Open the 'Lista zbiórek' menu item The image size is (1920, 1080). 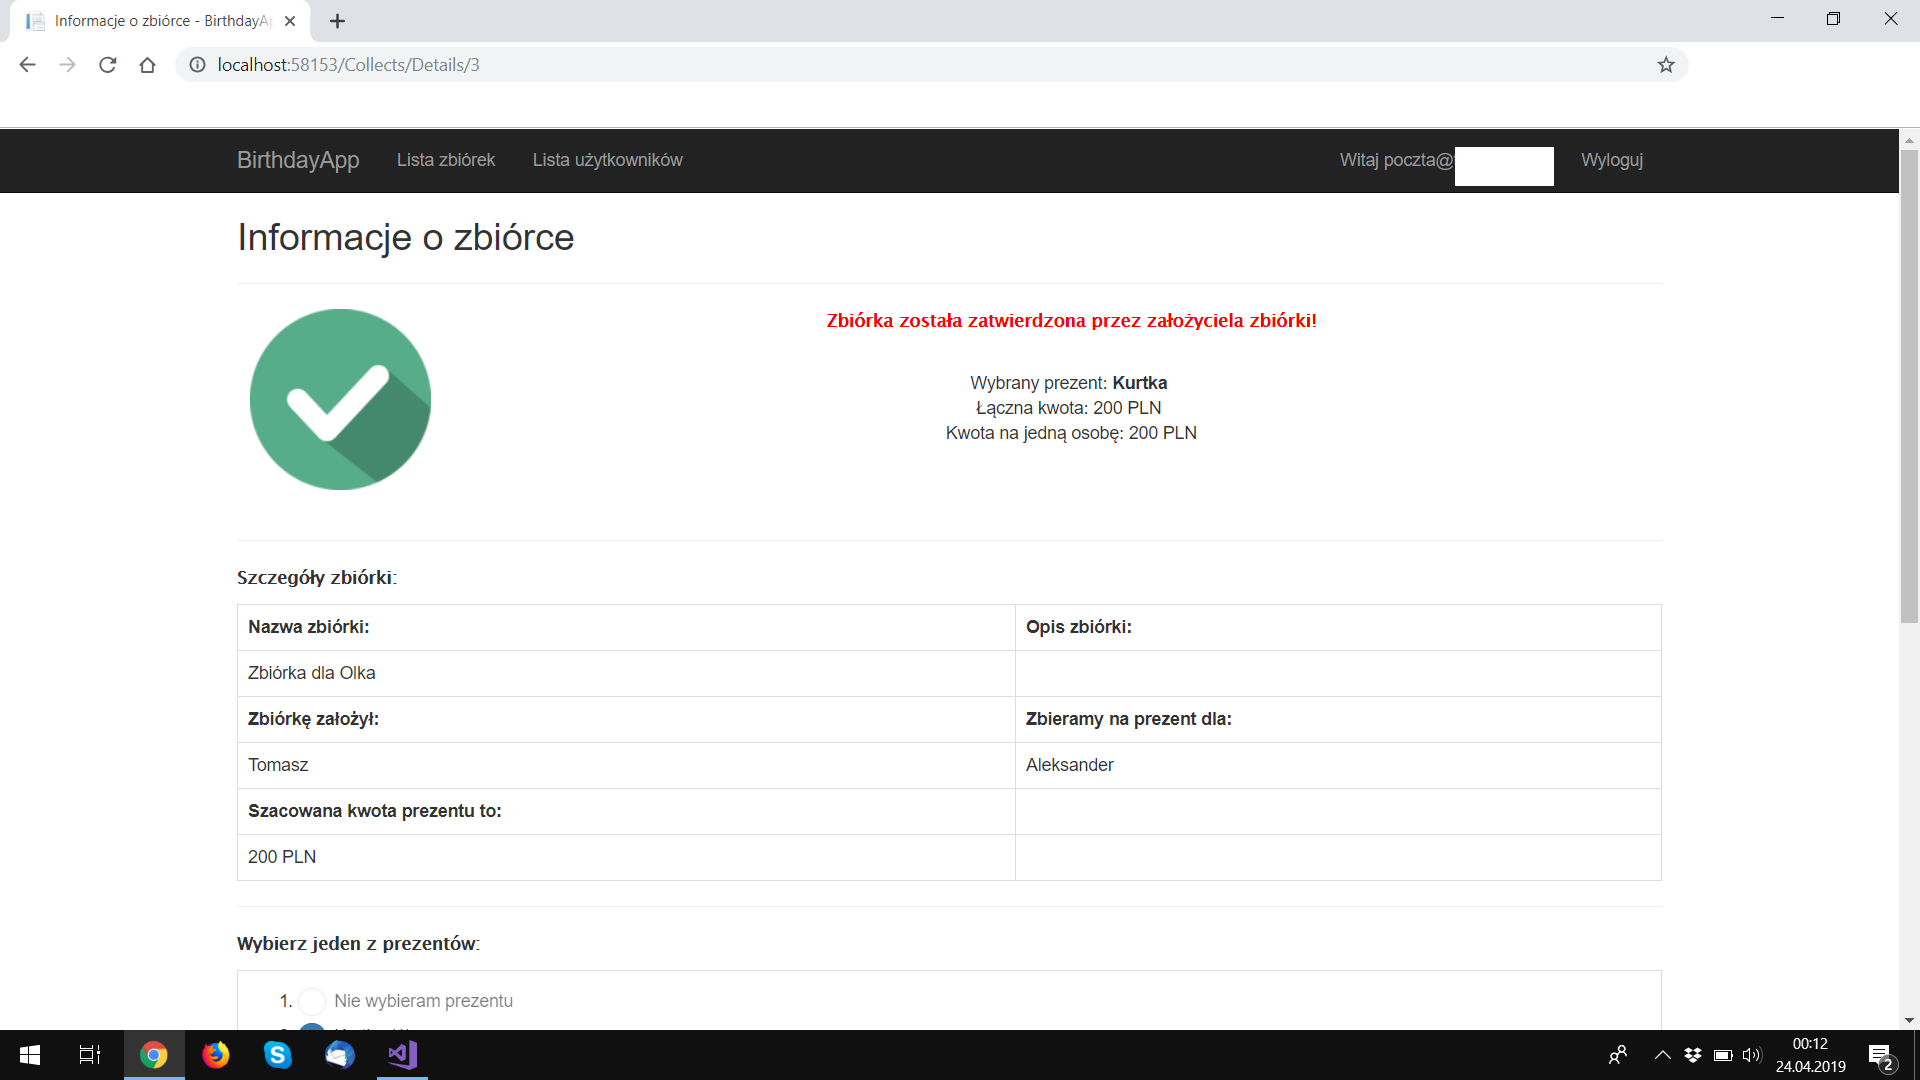pos(445,160)
